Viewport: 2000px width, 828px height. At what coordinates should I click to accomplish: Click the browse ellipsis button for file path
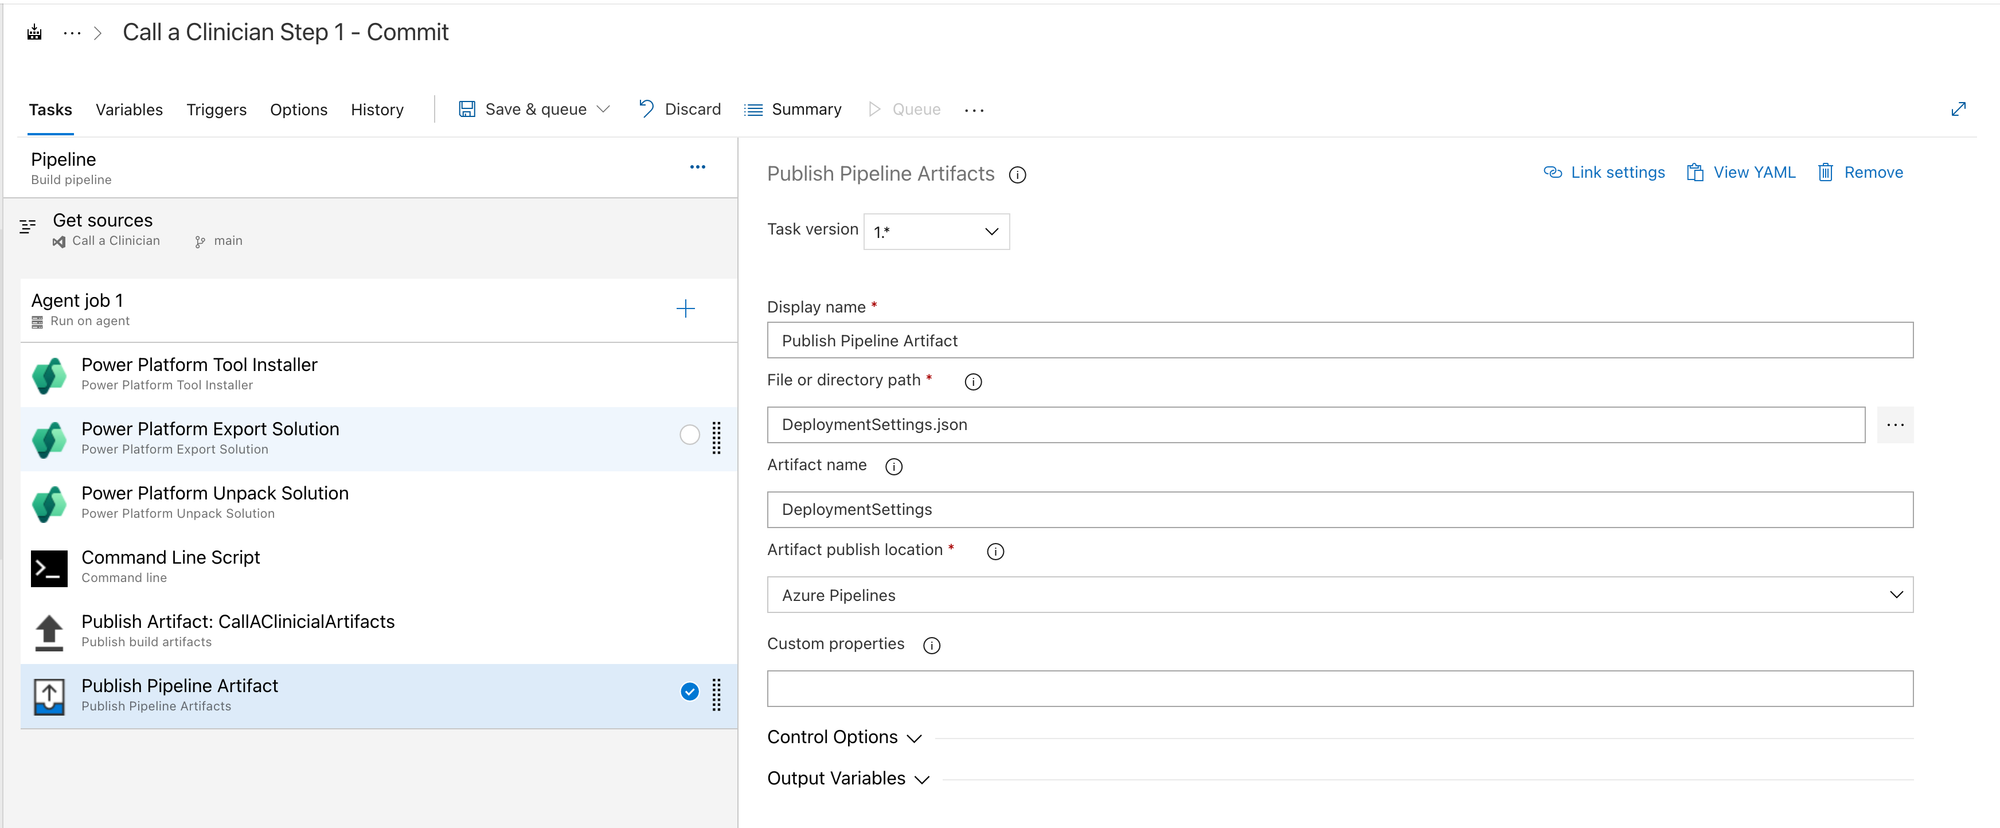coord(1895,425)
